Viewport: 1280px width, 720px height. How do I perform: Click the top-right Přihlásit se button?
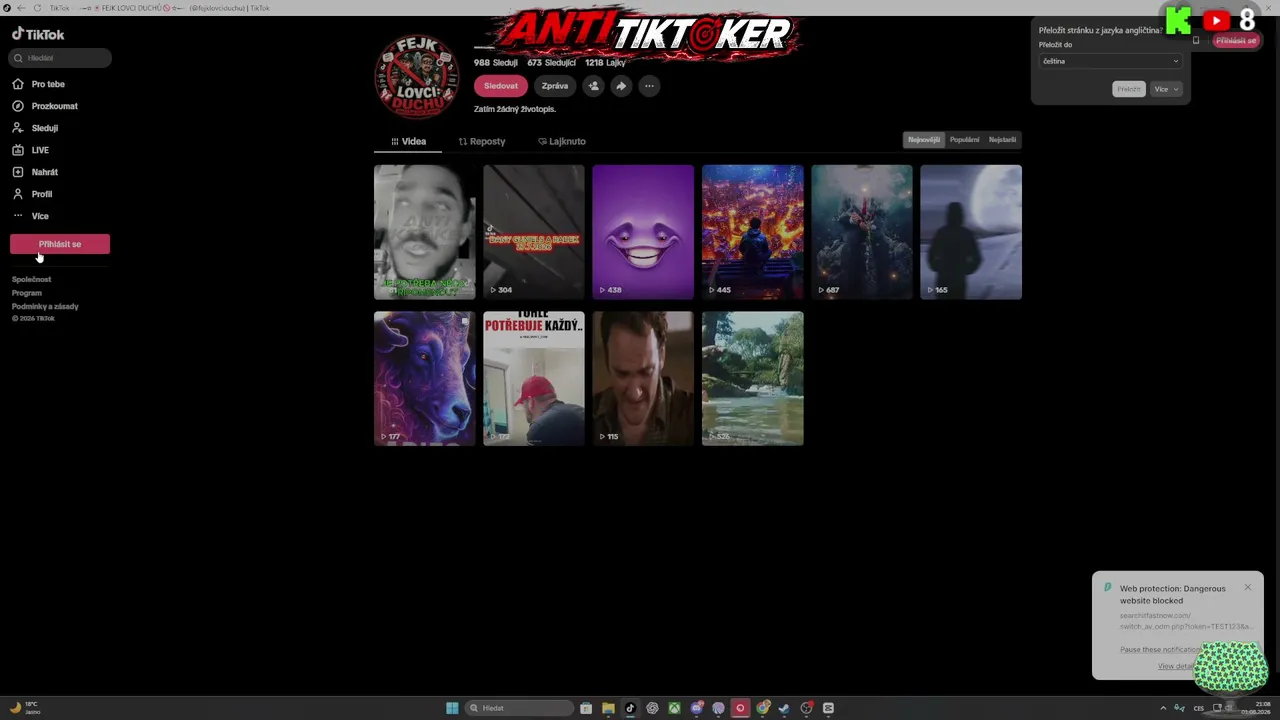[1236, 40]
